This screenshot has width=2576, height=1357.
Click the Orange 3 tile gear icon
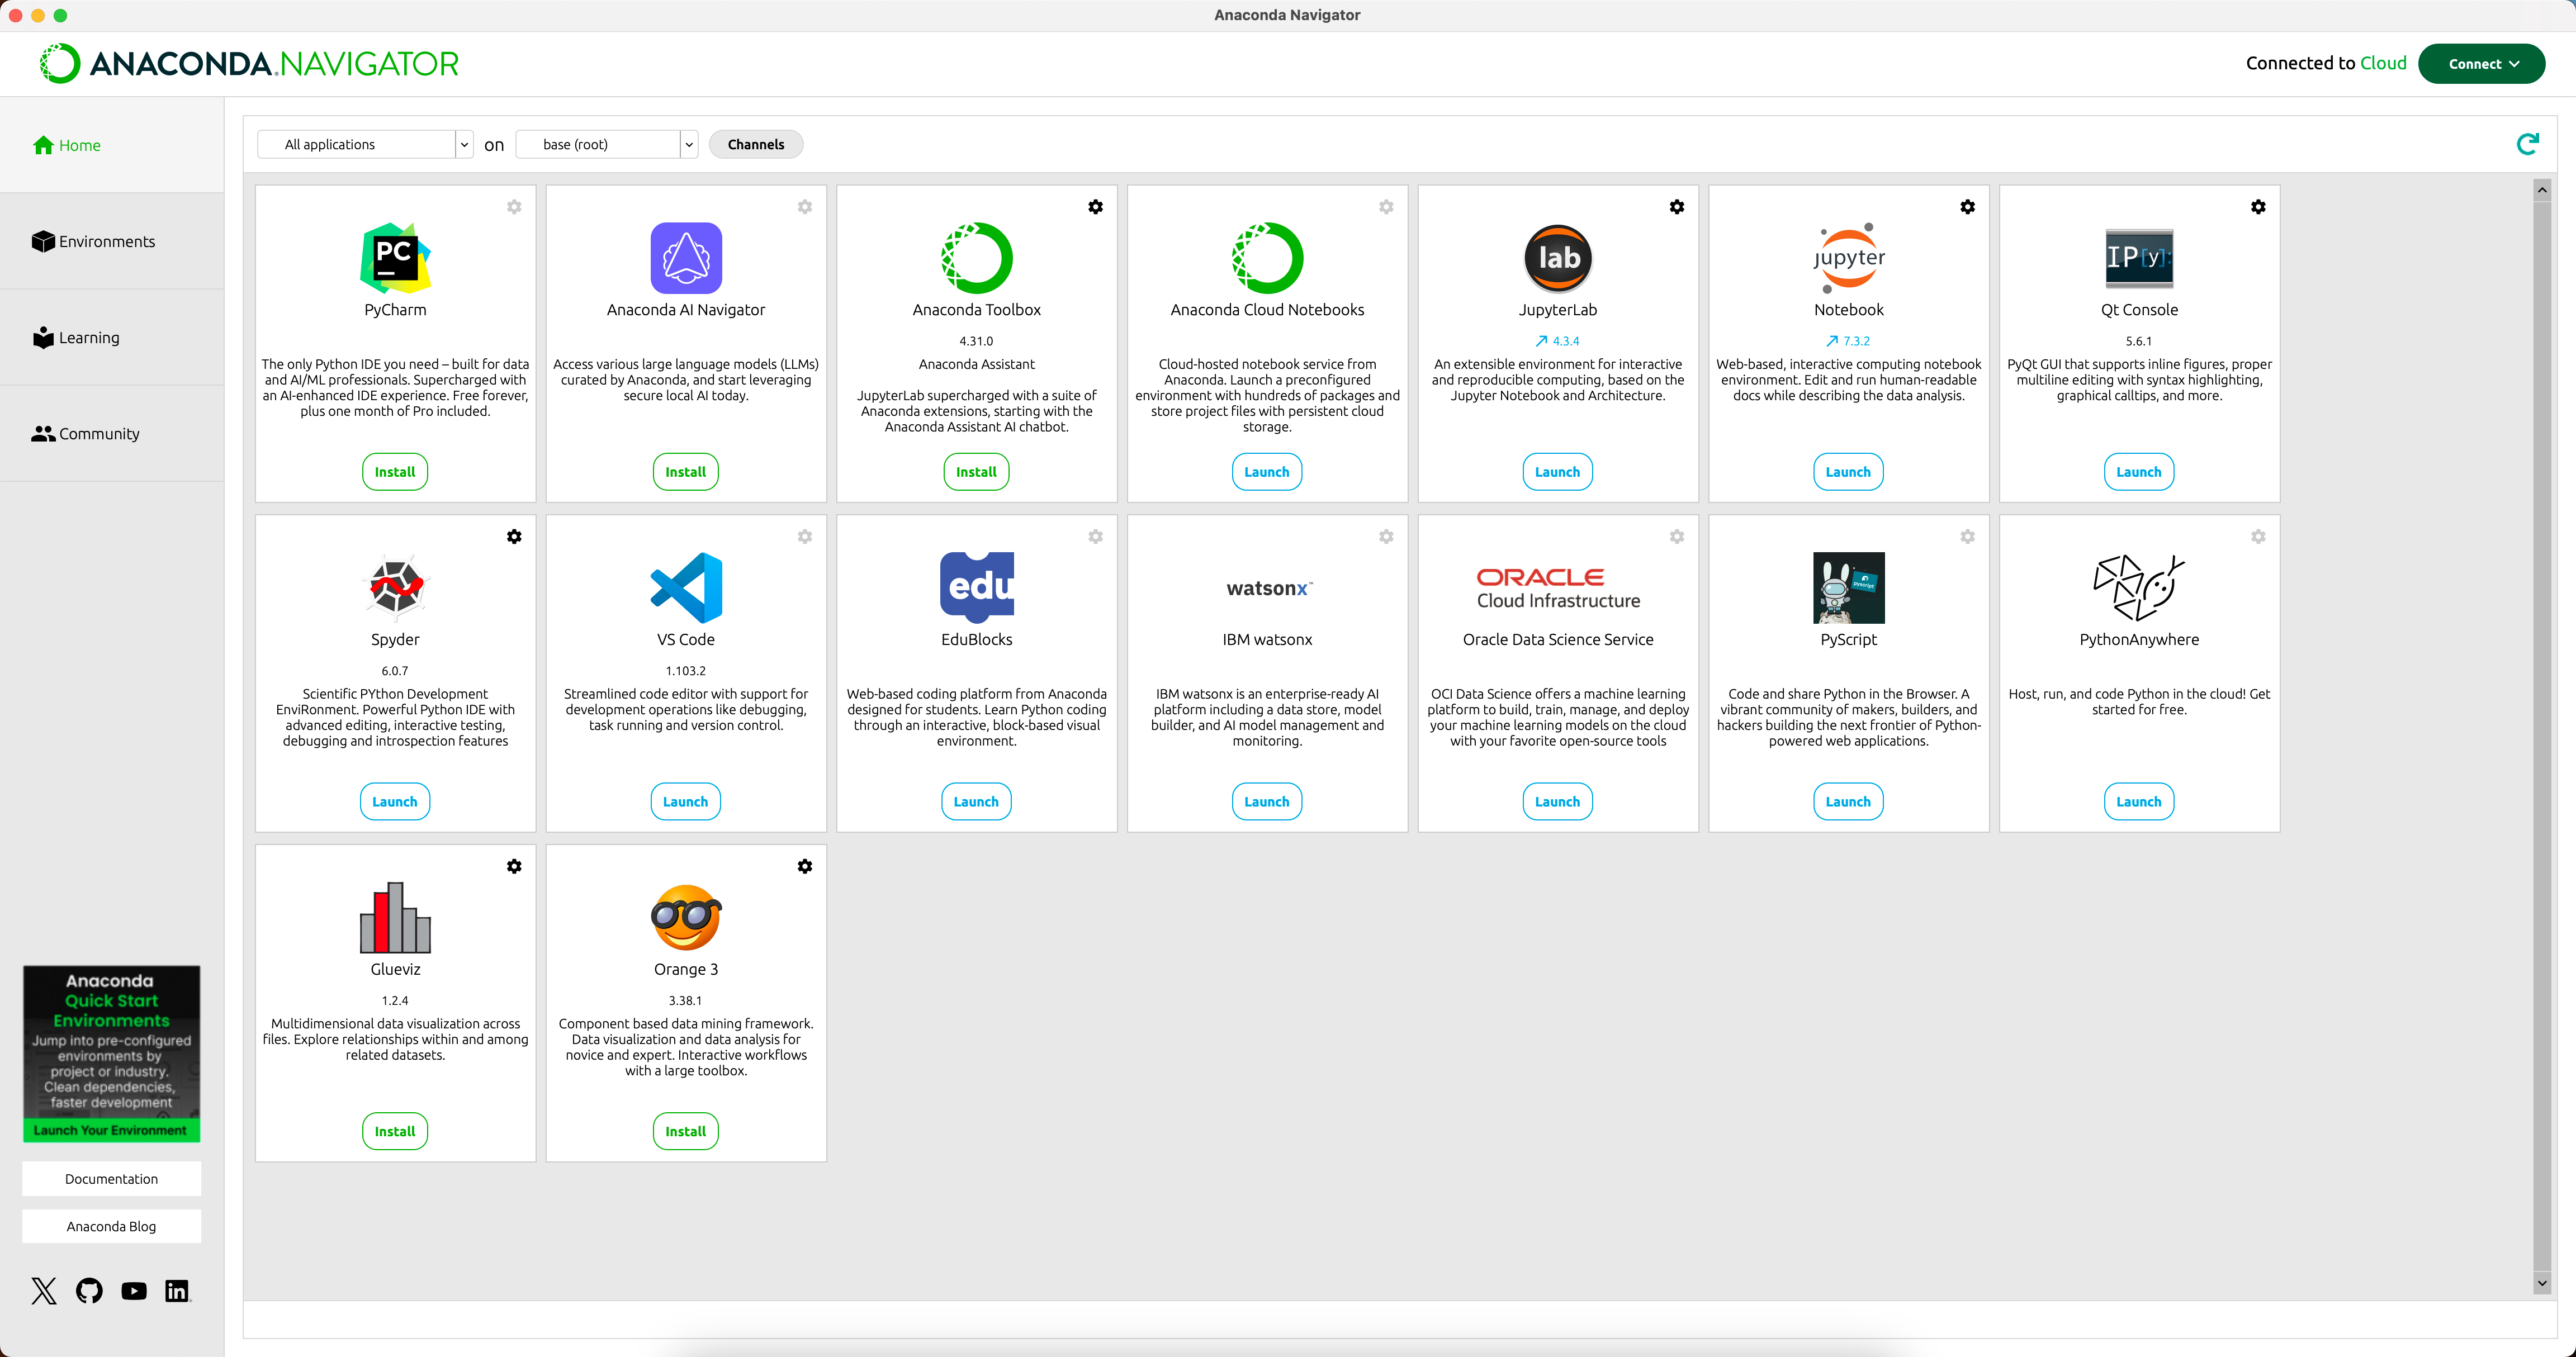pos(805,866)
